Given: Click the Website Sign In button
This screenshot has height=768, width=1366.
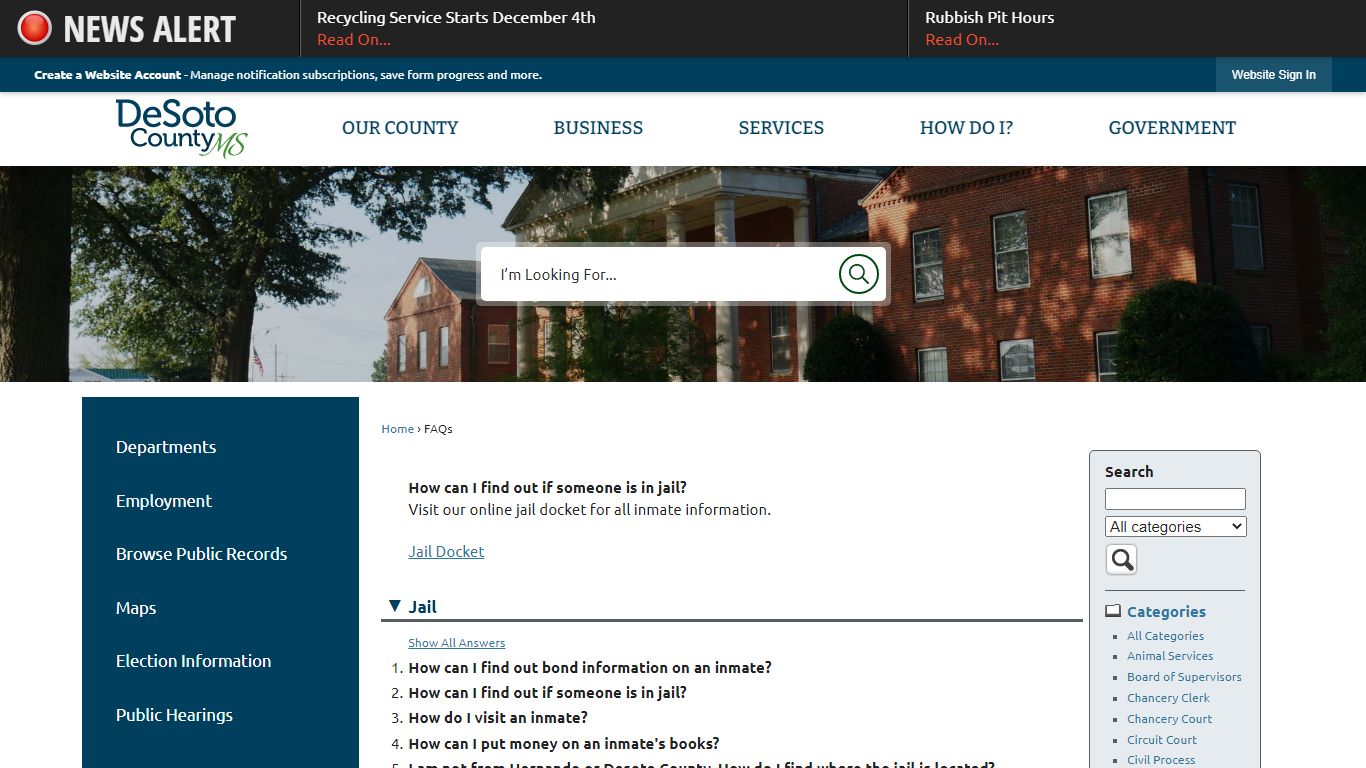Looking at the screenshot, I should click(x=1273, y=75).
